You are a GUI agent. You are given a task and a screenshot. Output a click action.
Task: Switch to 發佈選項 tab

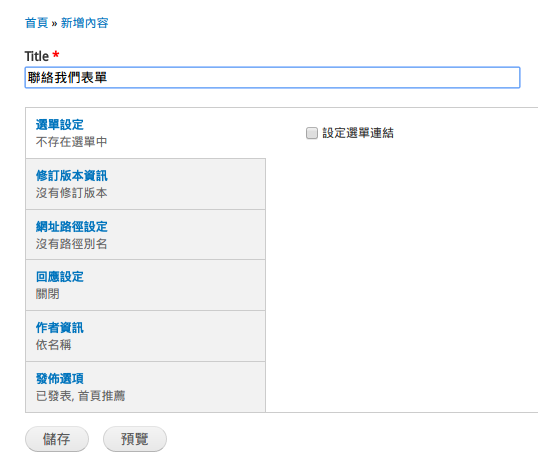point(145,387)
